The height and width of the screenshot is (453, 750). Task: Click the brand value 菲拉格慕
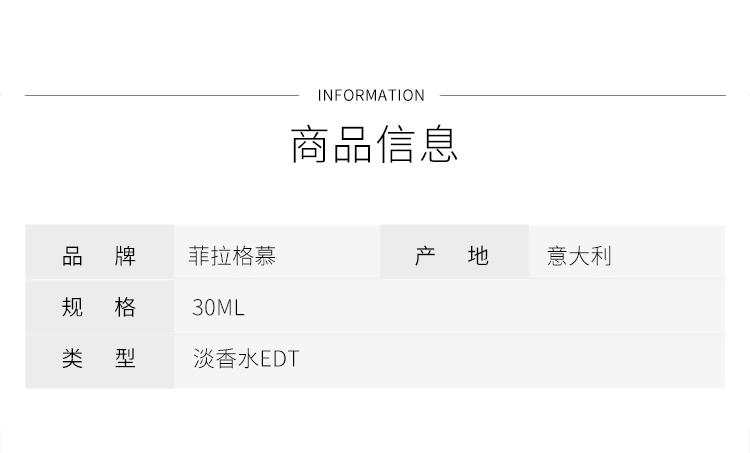coord(232,256)
